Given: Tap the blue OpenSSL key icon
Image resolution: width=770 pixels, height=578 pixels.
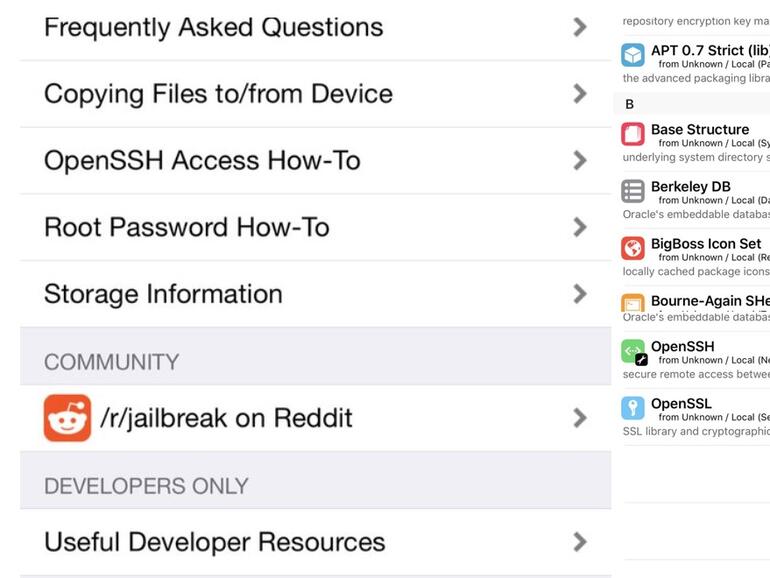Looking at the screenshot, I should click(x=633, y=408).
